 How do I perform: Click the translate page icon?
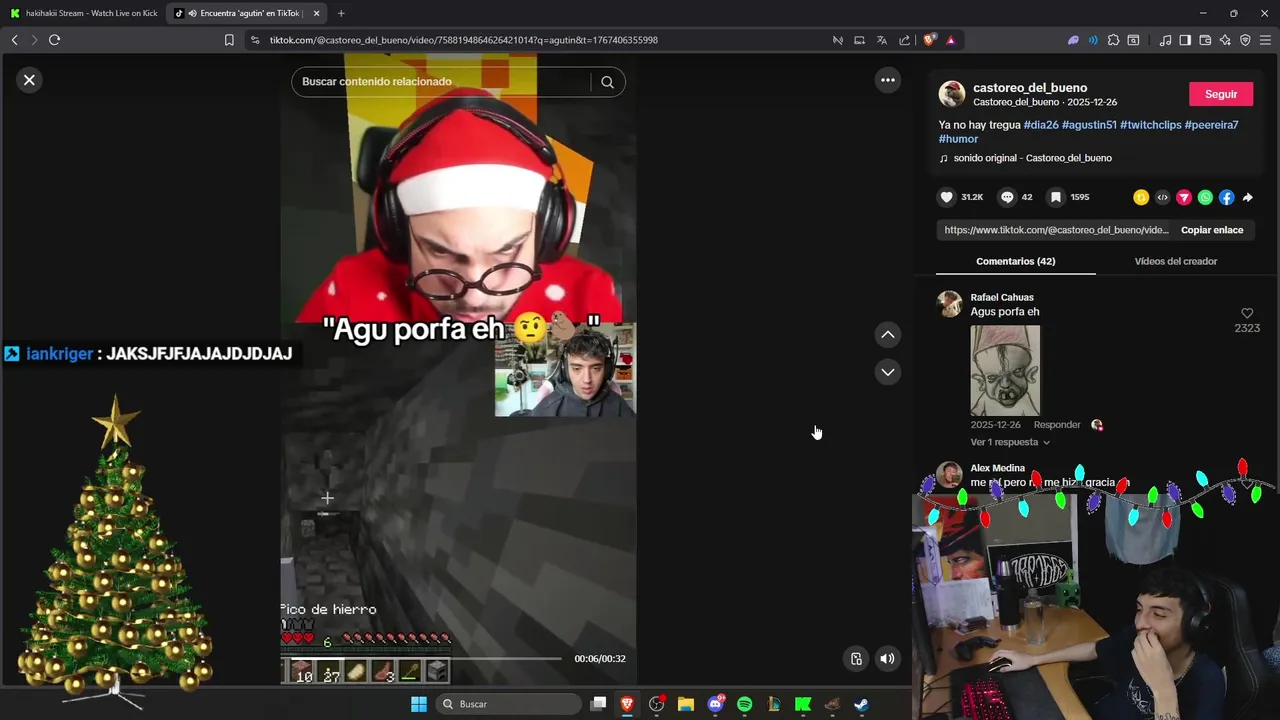(881, 40)
